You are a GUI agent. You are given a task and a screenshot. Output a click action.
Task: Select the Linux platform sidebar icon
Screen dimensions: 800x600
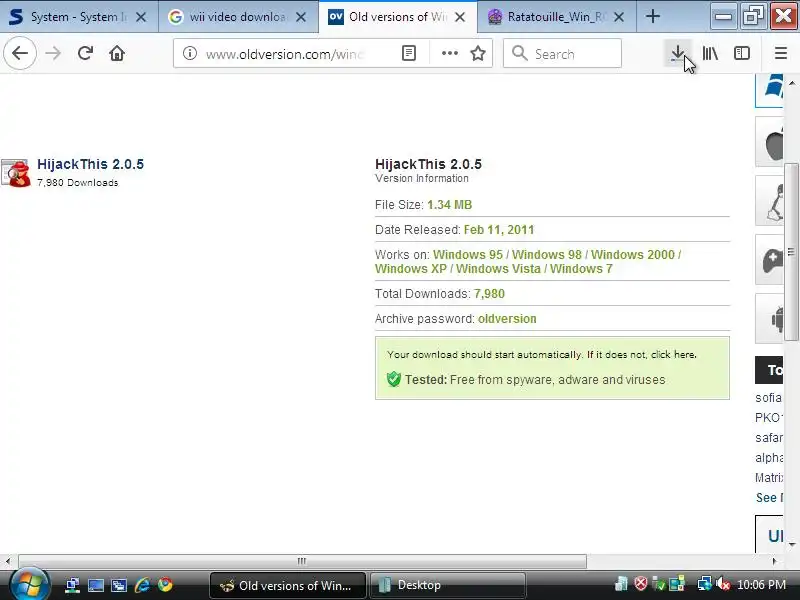[769, 201]
